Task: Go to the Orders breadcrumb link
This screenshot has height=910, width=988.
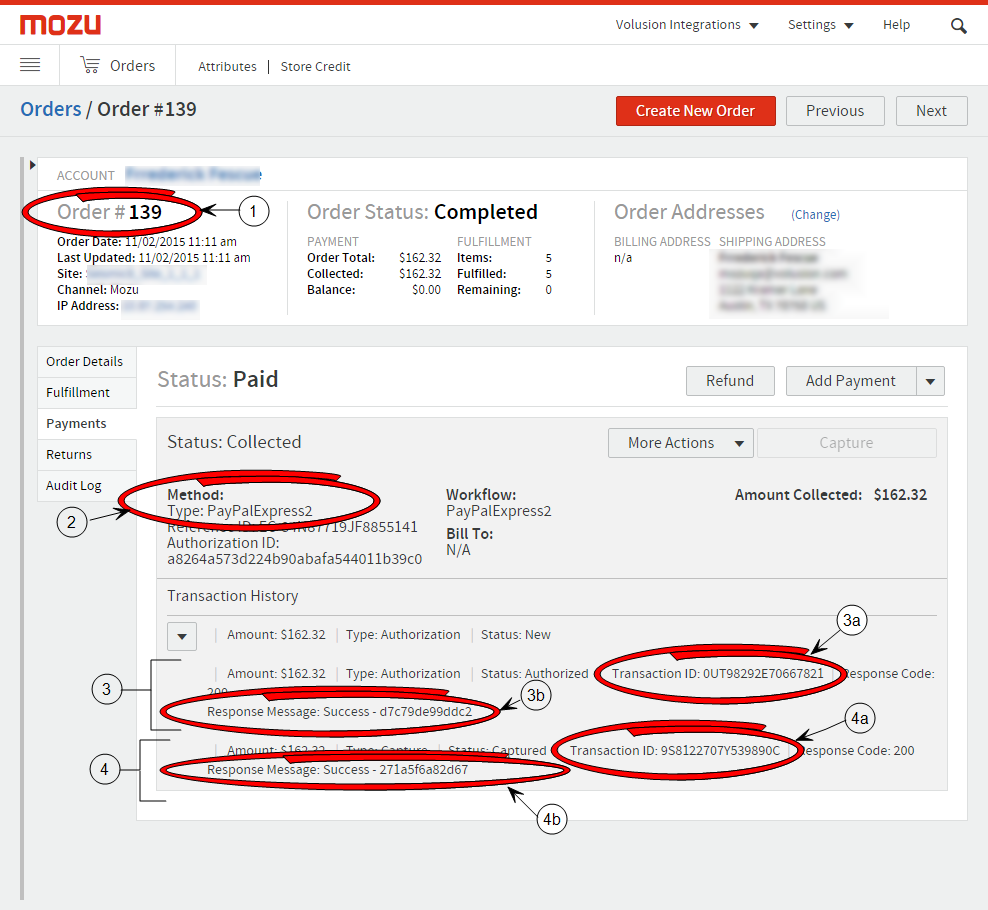Action: point(50,109)
